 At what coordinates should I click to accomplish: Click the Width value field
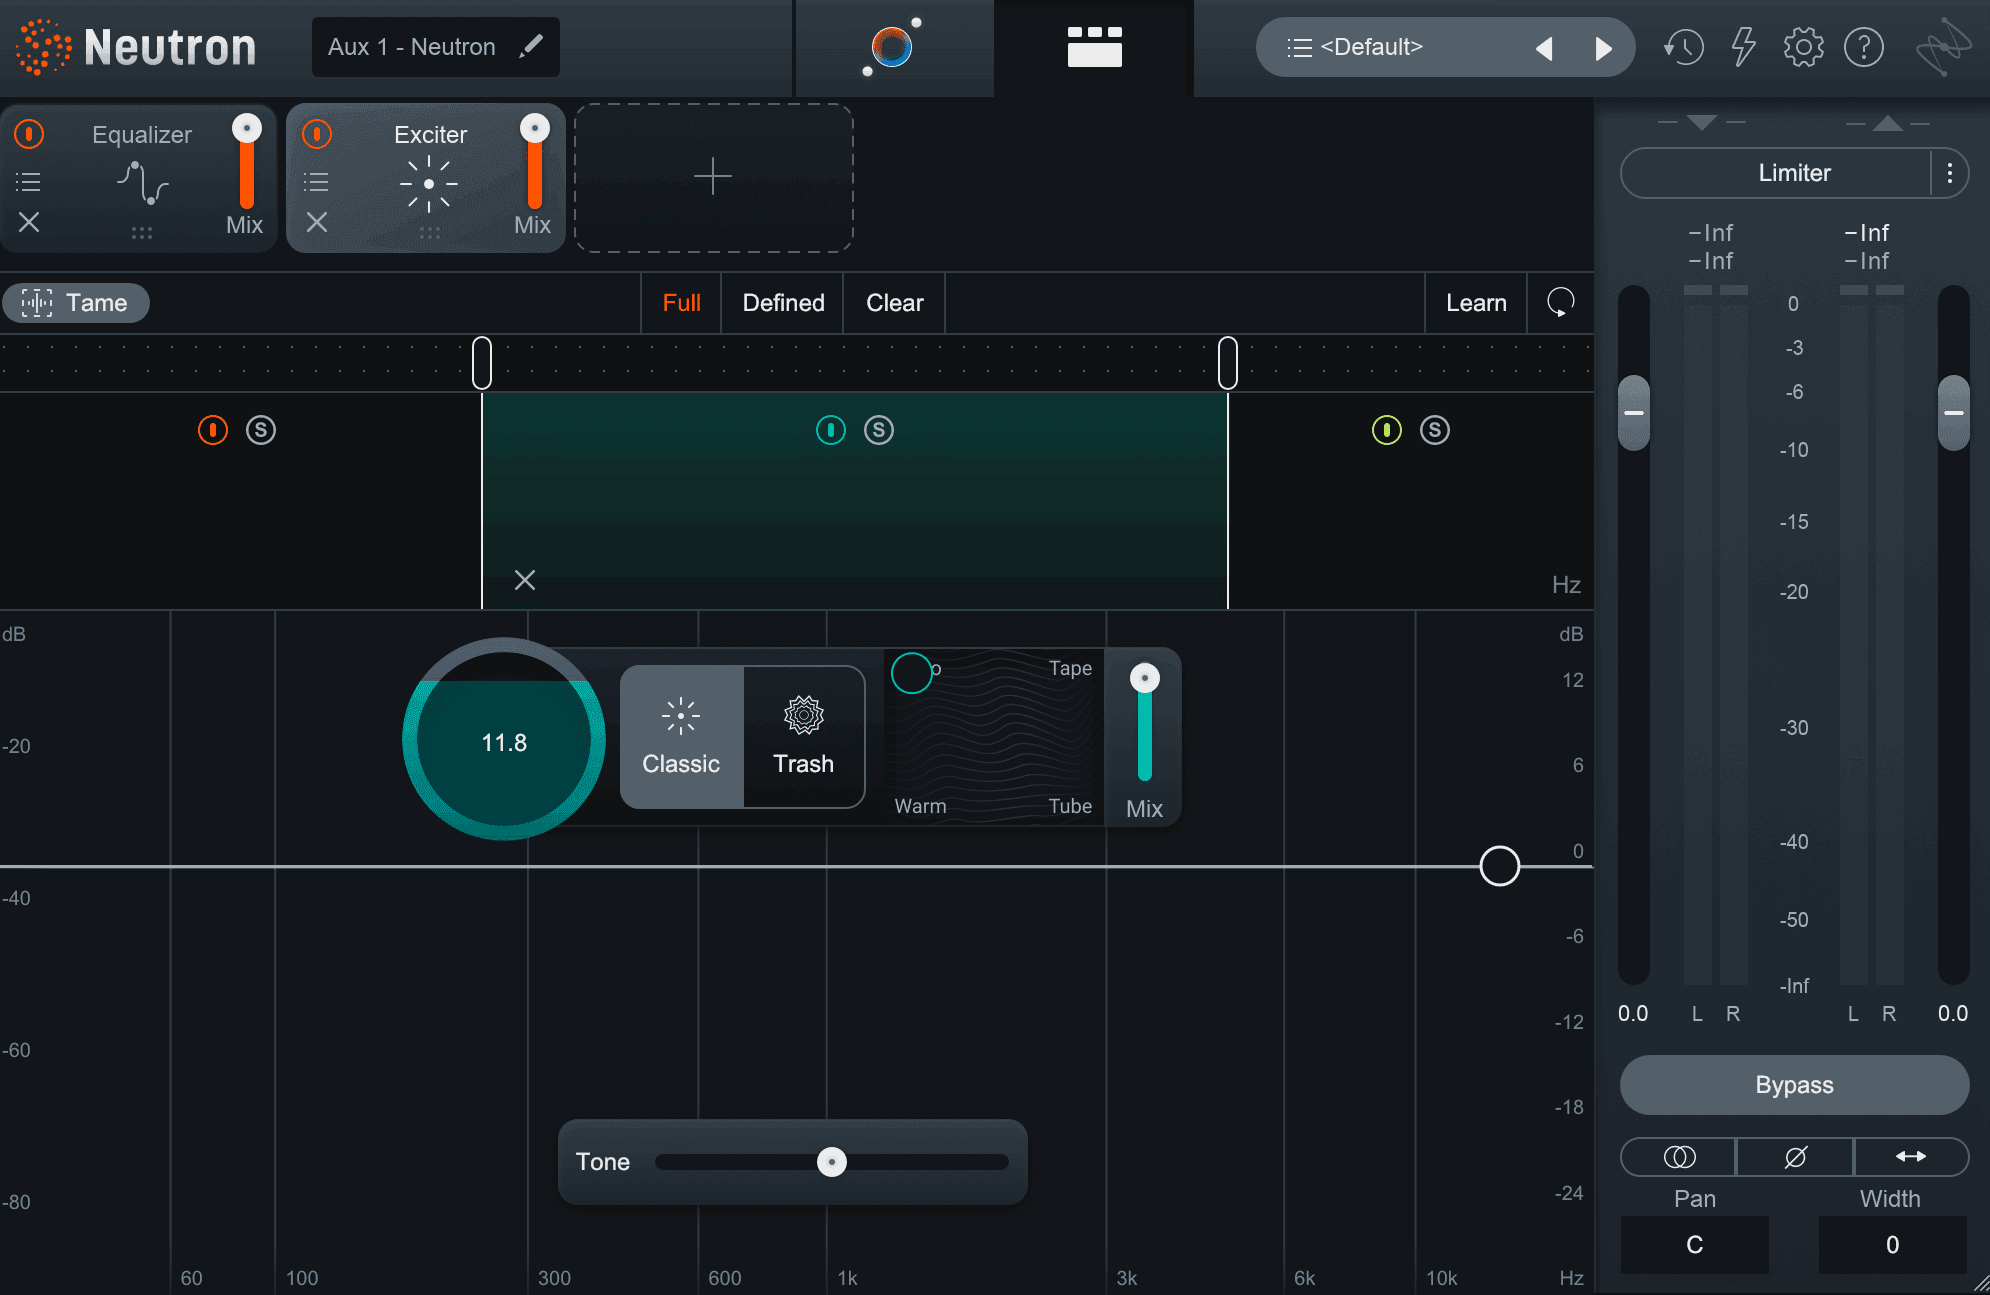pyautogui.click(x=1893, y=1245)
